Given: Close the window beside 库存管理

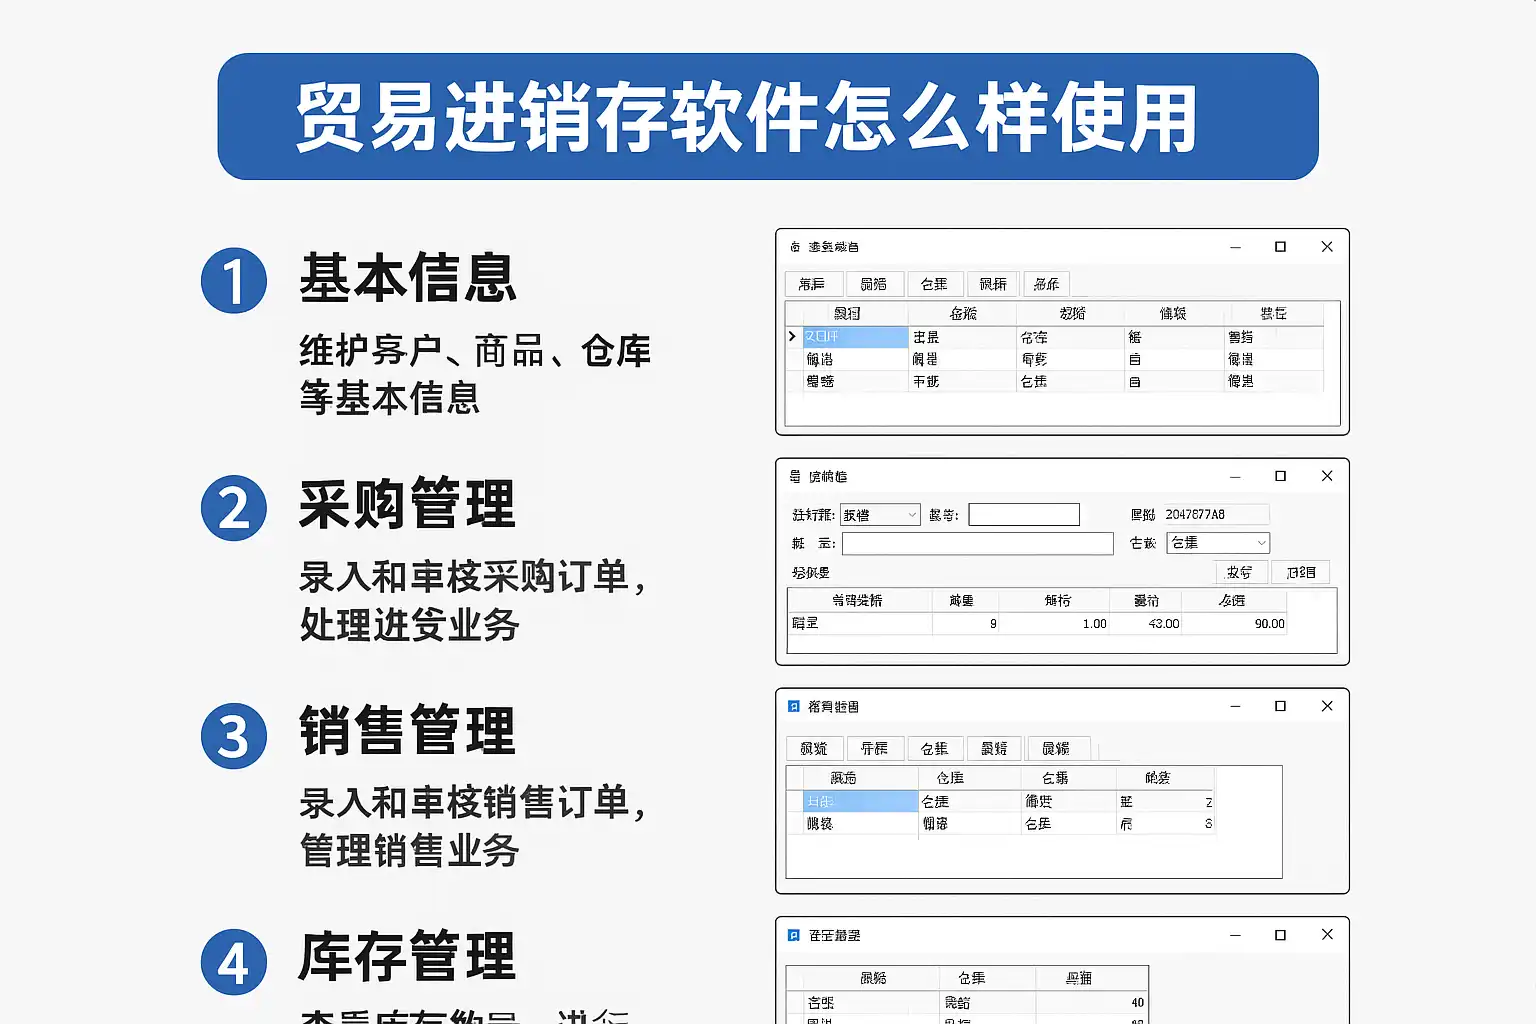Looking at the screenshot, I should (1327, 935).
